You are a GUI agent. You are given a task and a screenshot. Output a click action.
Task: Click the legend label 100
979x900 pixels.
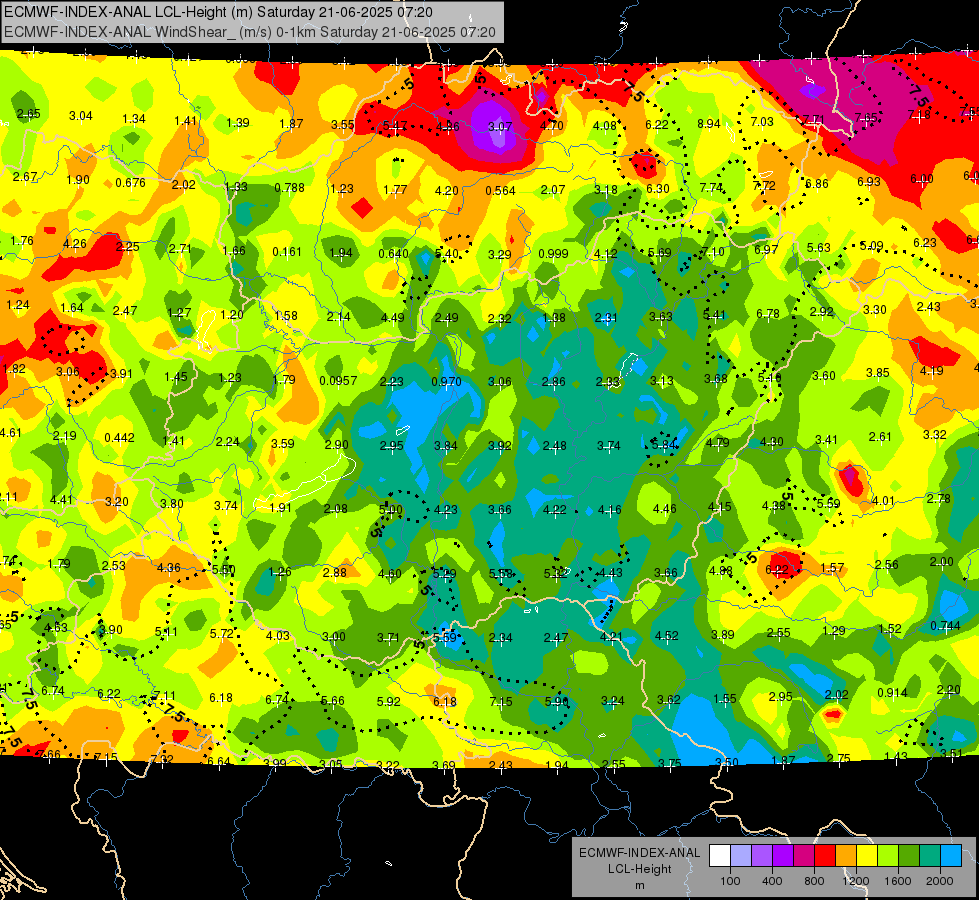pos(730,881)
